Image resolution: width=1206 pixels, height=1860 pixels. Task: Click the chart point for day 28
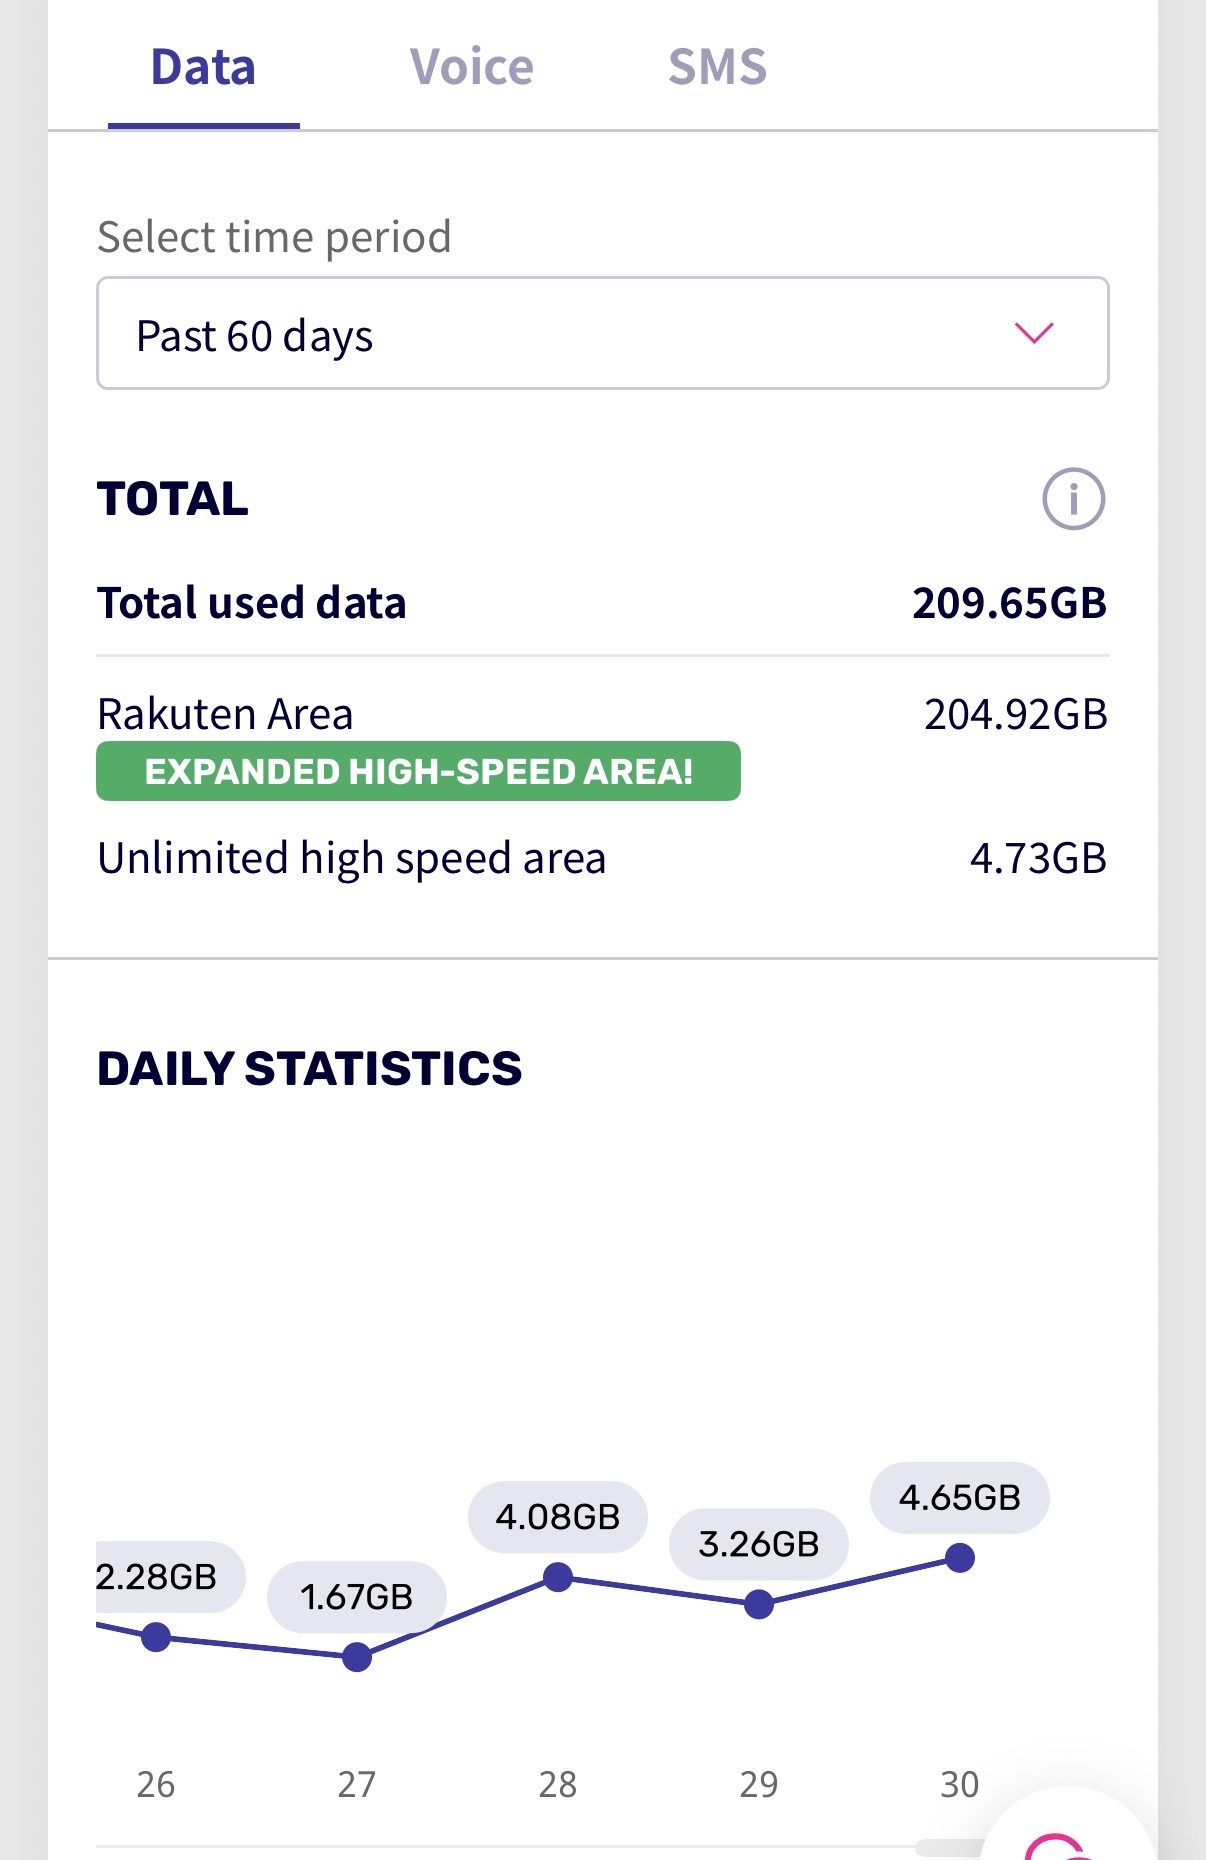pyautogui.click(x=558, y=1577)
